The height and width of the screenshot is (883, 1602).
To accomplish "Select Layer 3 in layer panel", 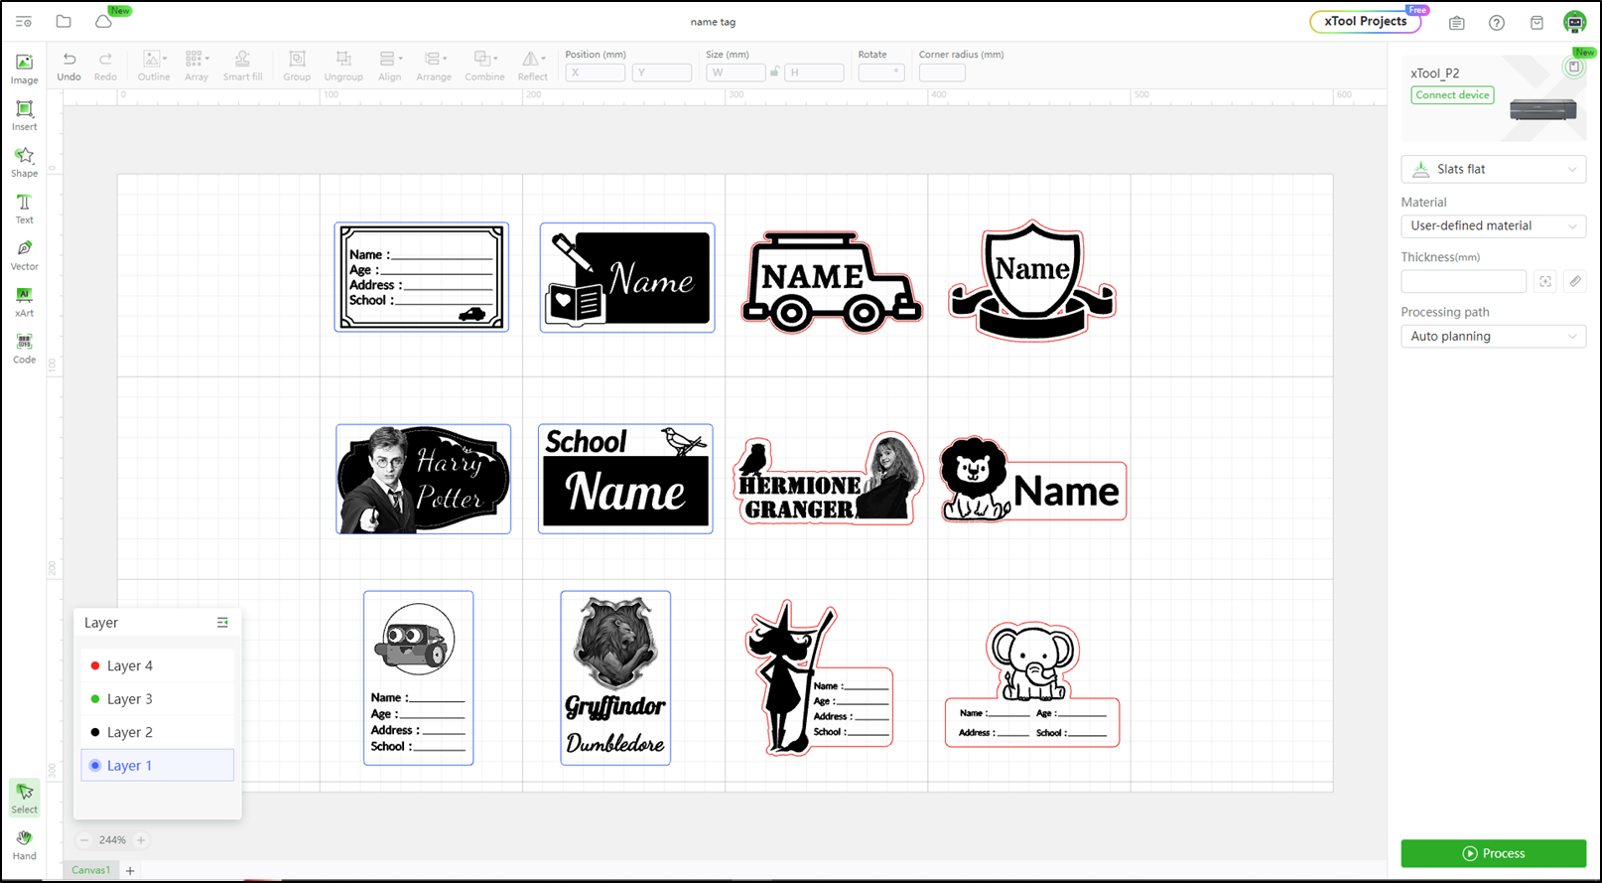I will (x=157, y=699).
